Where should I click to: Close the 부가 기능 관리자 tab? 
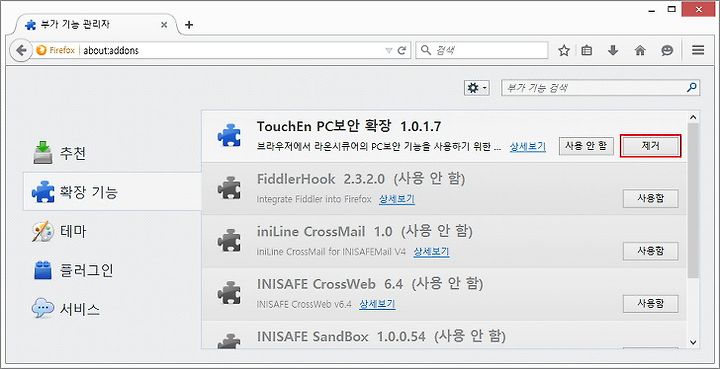(x=164, y=25)
